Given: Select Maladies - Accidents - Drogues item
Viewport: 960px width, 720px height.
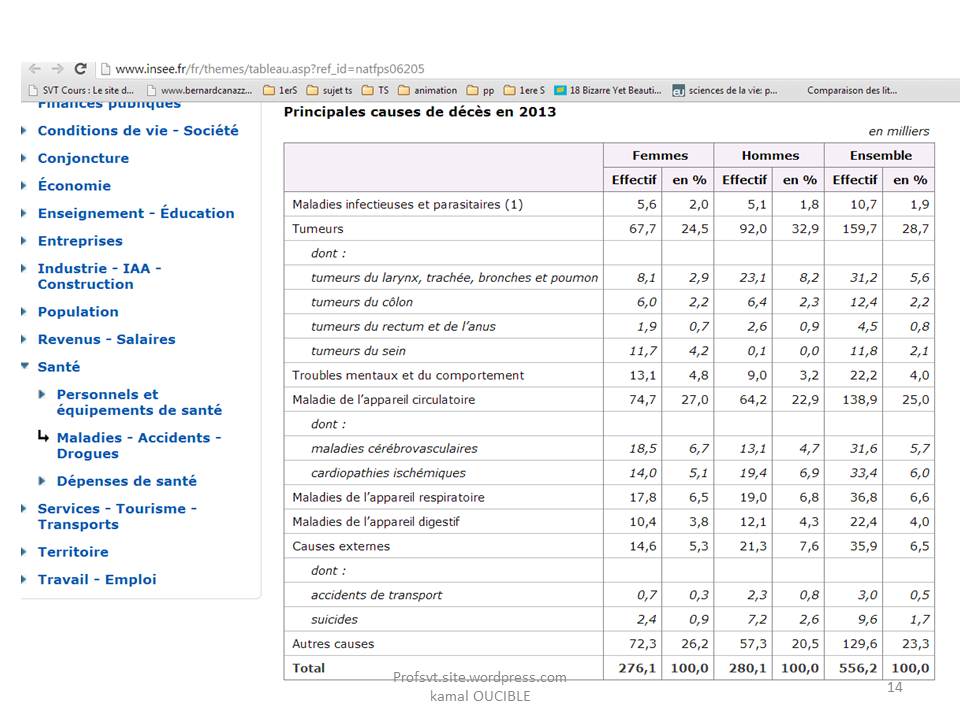Looking at the screenshot, I should coord(138,445).
